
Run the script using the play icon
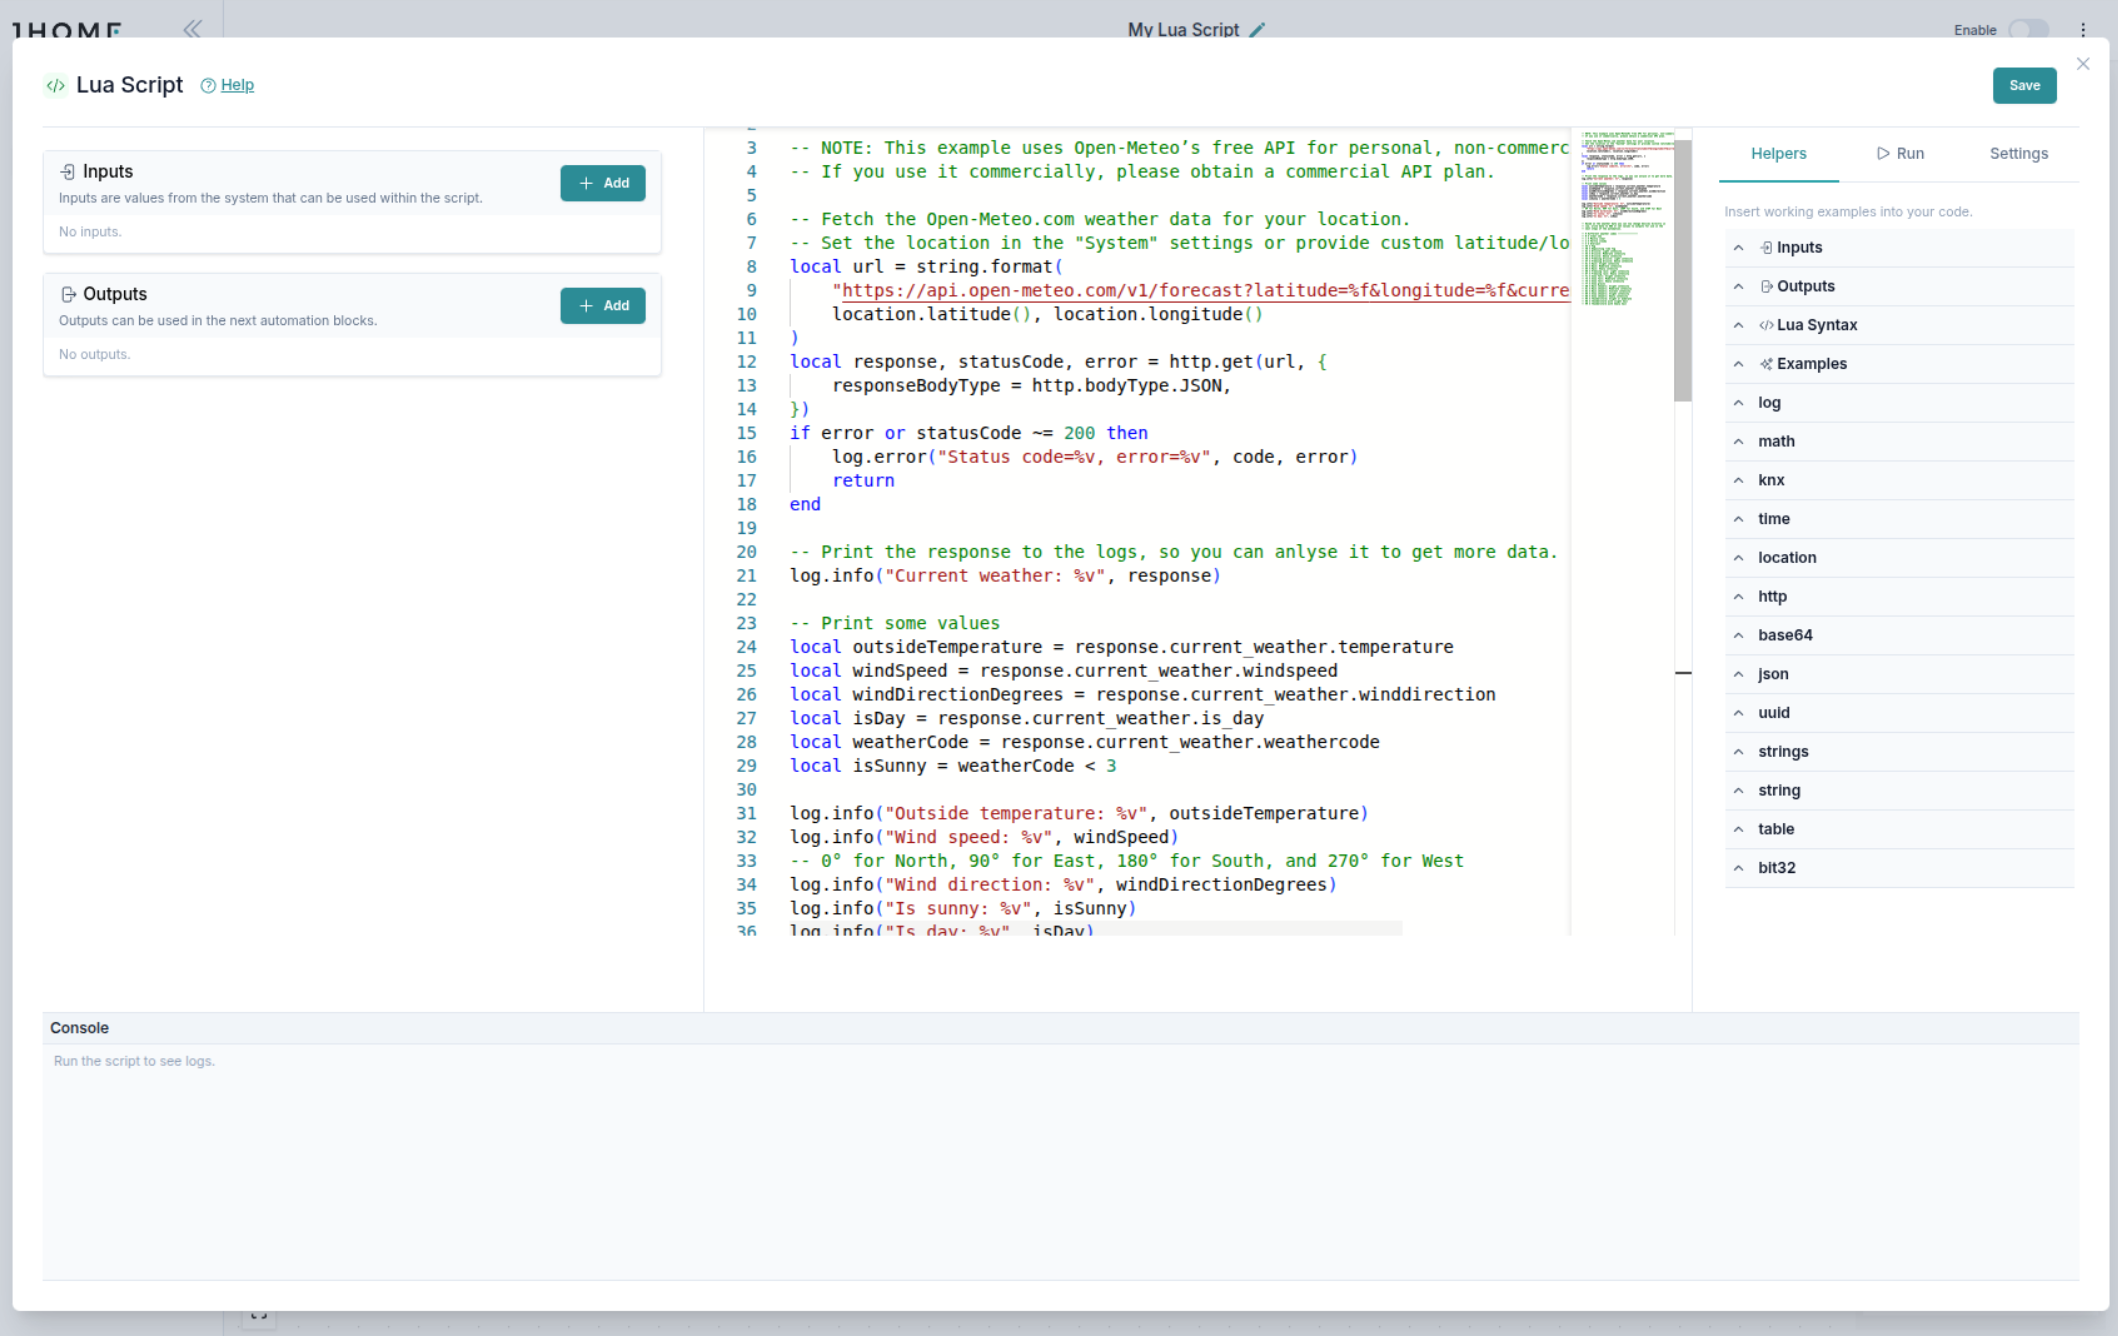tap(1883, 153)
